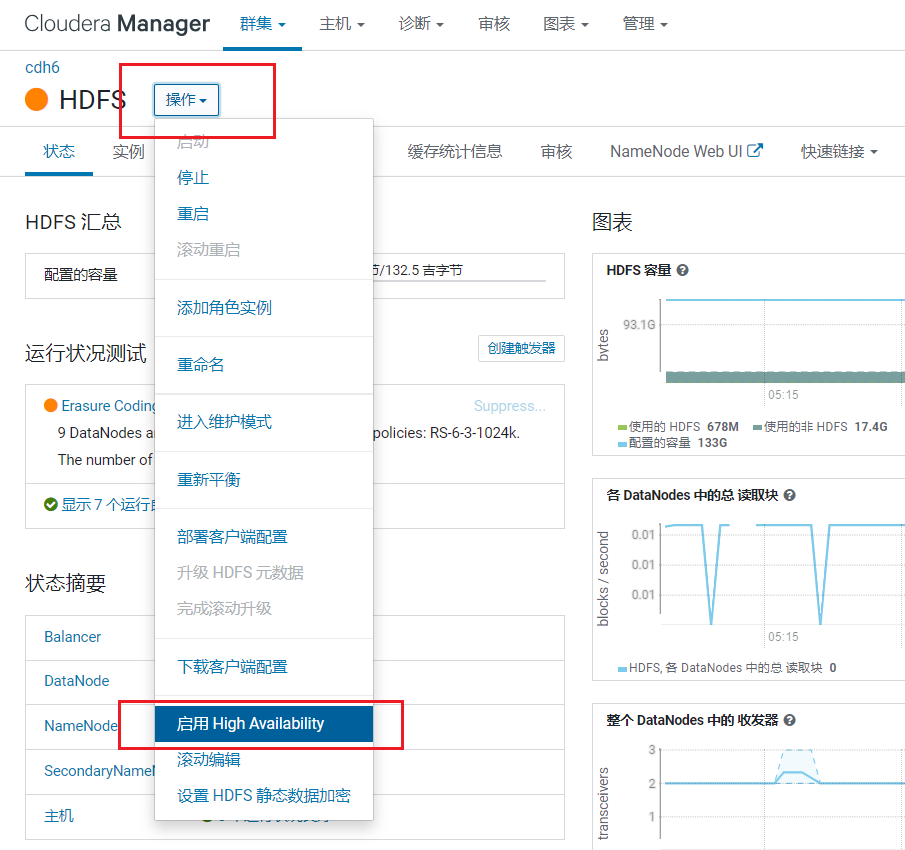The image size is (905, 850).
Task: Open the Erasure Coding health test link
Action: point(109,406)
